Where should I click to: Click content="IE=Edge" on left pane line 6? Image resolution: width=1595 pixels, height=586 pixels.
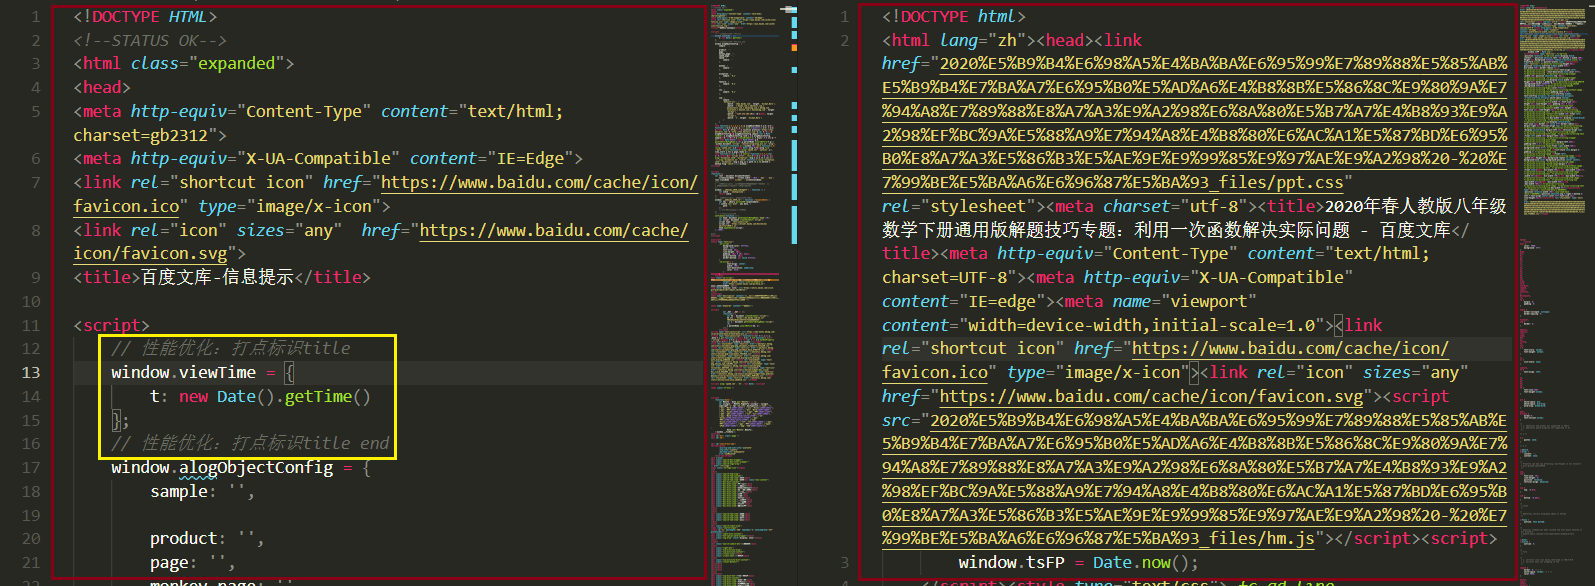click(x=490, y=158)
